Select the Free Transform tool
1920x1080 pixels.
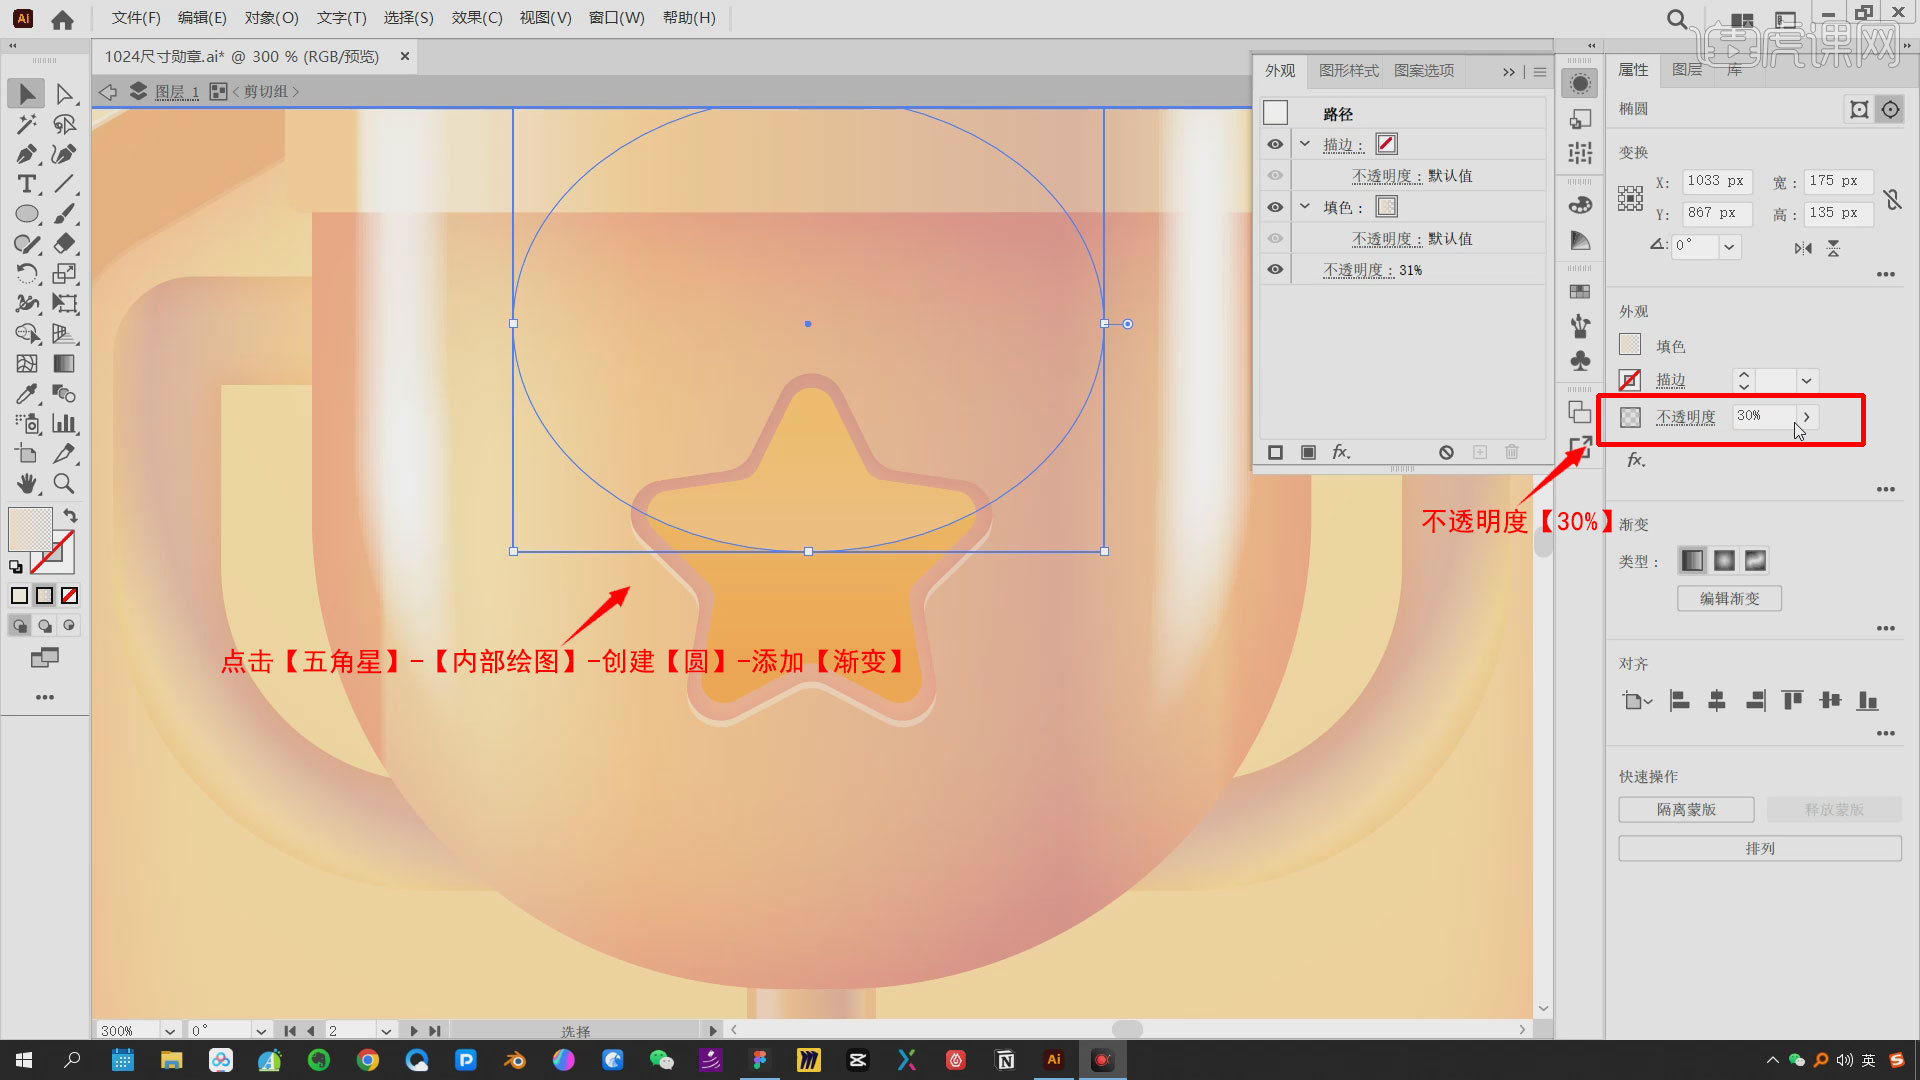[x=64, y=304]
